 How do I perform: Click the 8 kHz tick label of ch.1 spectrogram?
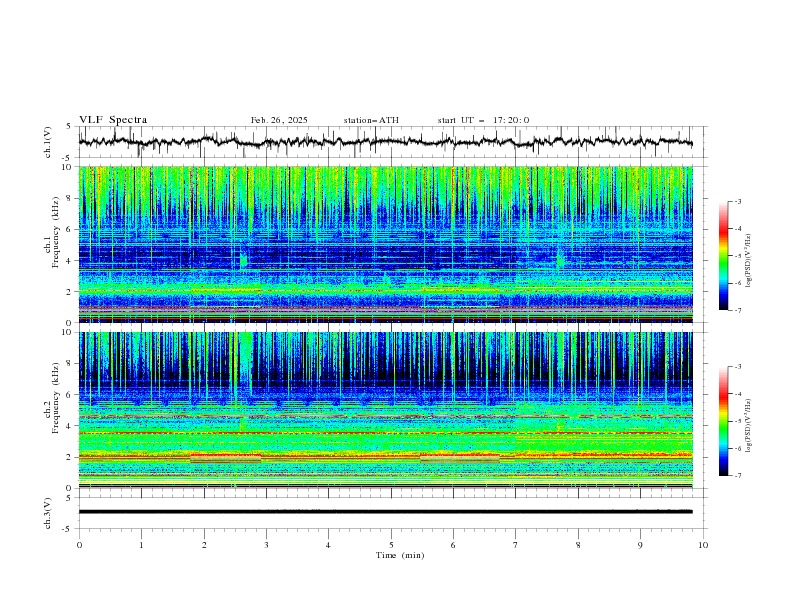point(70,198)
